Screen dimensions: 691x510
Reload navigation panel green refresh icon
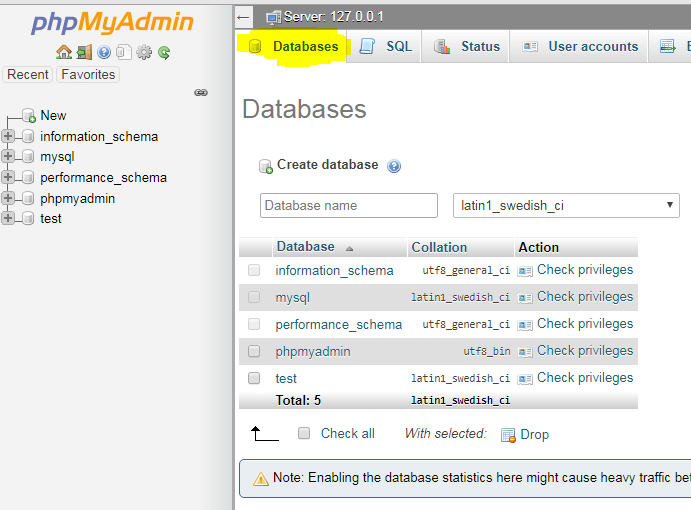coord(164,52)
